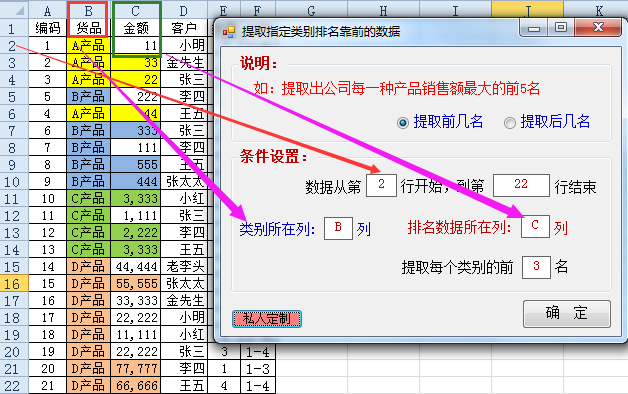Click the yellow A产品 cell in row 2
The width and height of the screenshot is (628, 394).
[89, 45]
